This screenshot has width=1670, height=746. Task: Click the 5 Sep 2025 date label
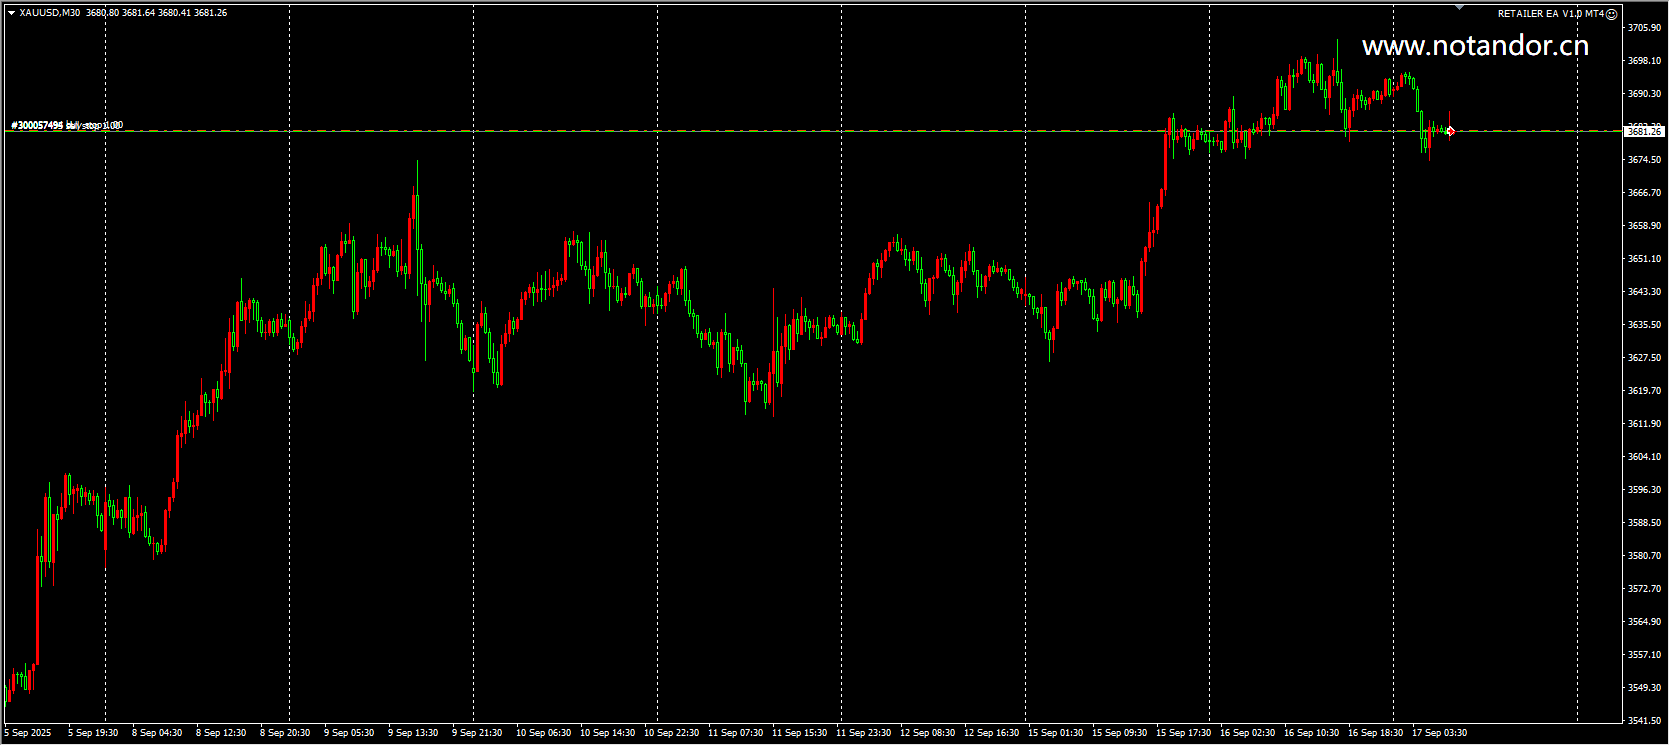click(x=28, y=733)
